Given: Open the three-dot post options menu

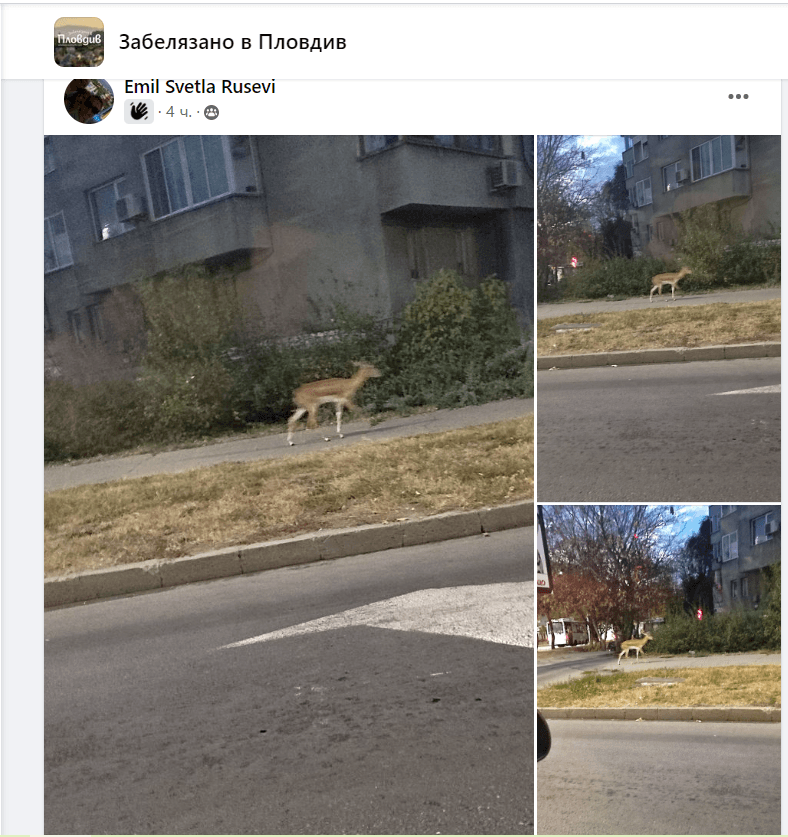Looking at the screenshot, I should tap(738, 97).
